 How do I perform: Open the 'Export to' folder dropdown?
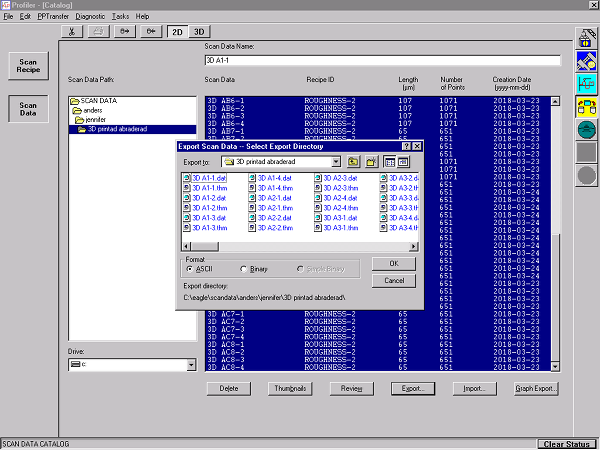click(338, 161)
